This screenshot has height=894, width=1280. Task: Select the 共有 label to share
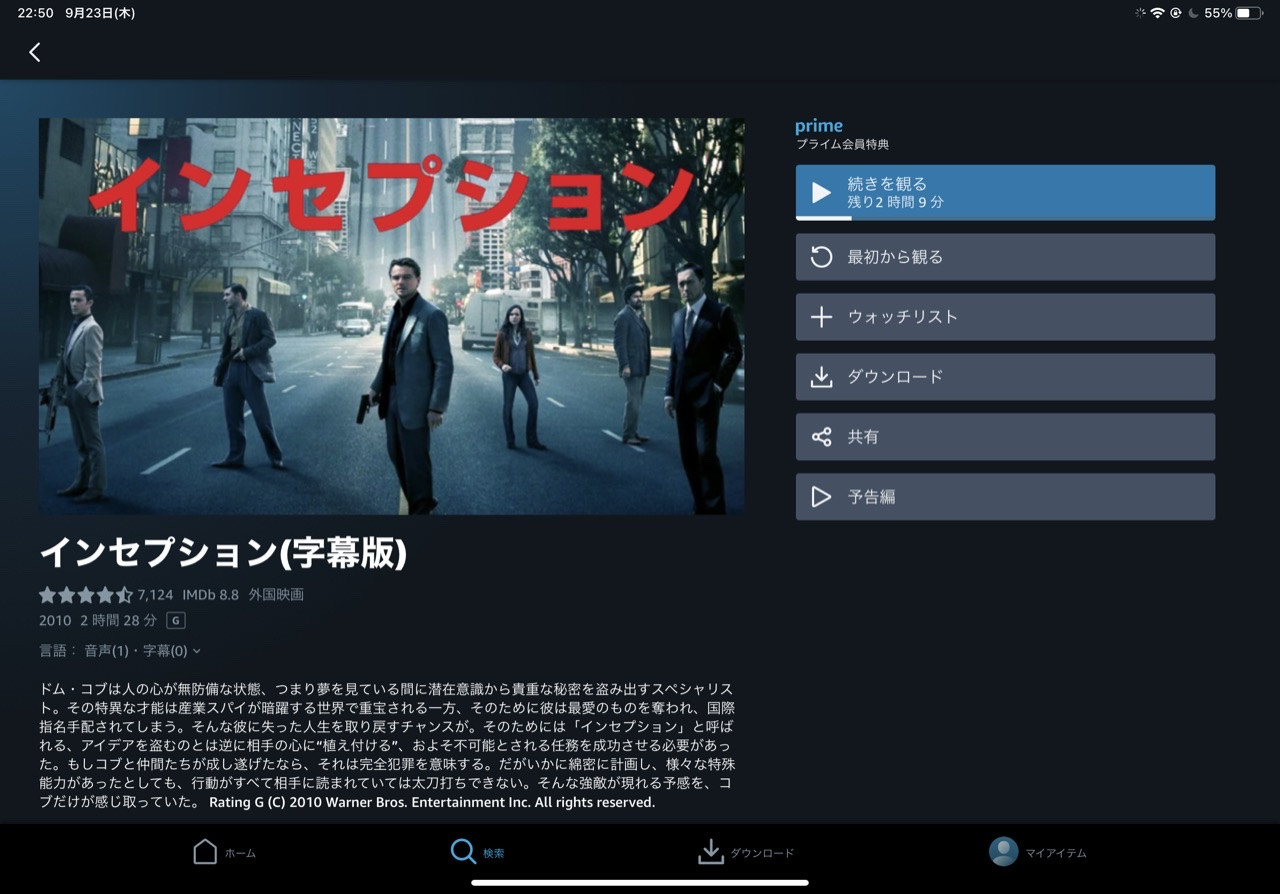tap(863, 437)
